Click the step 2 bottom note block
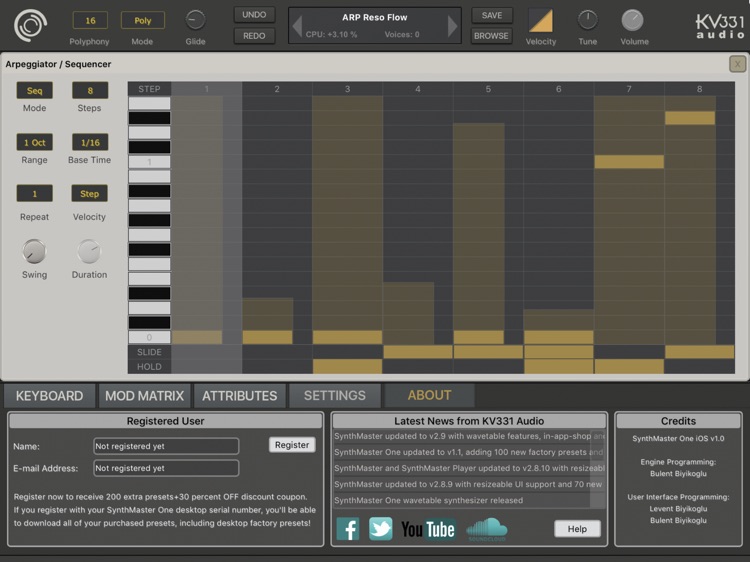 [267, 337]
